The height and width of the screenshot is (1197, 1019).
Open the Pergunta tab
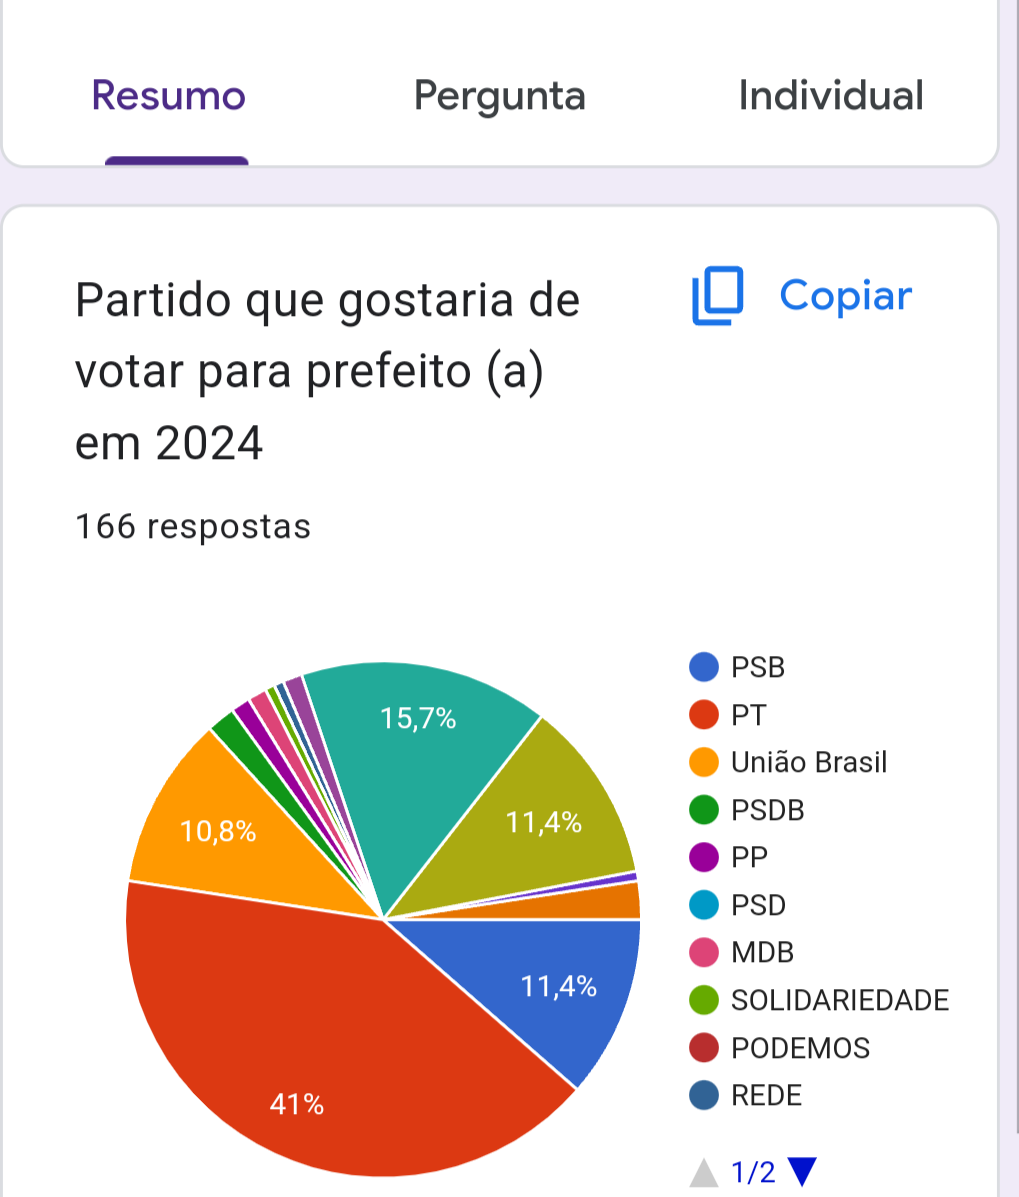pyautogui.click(x=499, y=96)
